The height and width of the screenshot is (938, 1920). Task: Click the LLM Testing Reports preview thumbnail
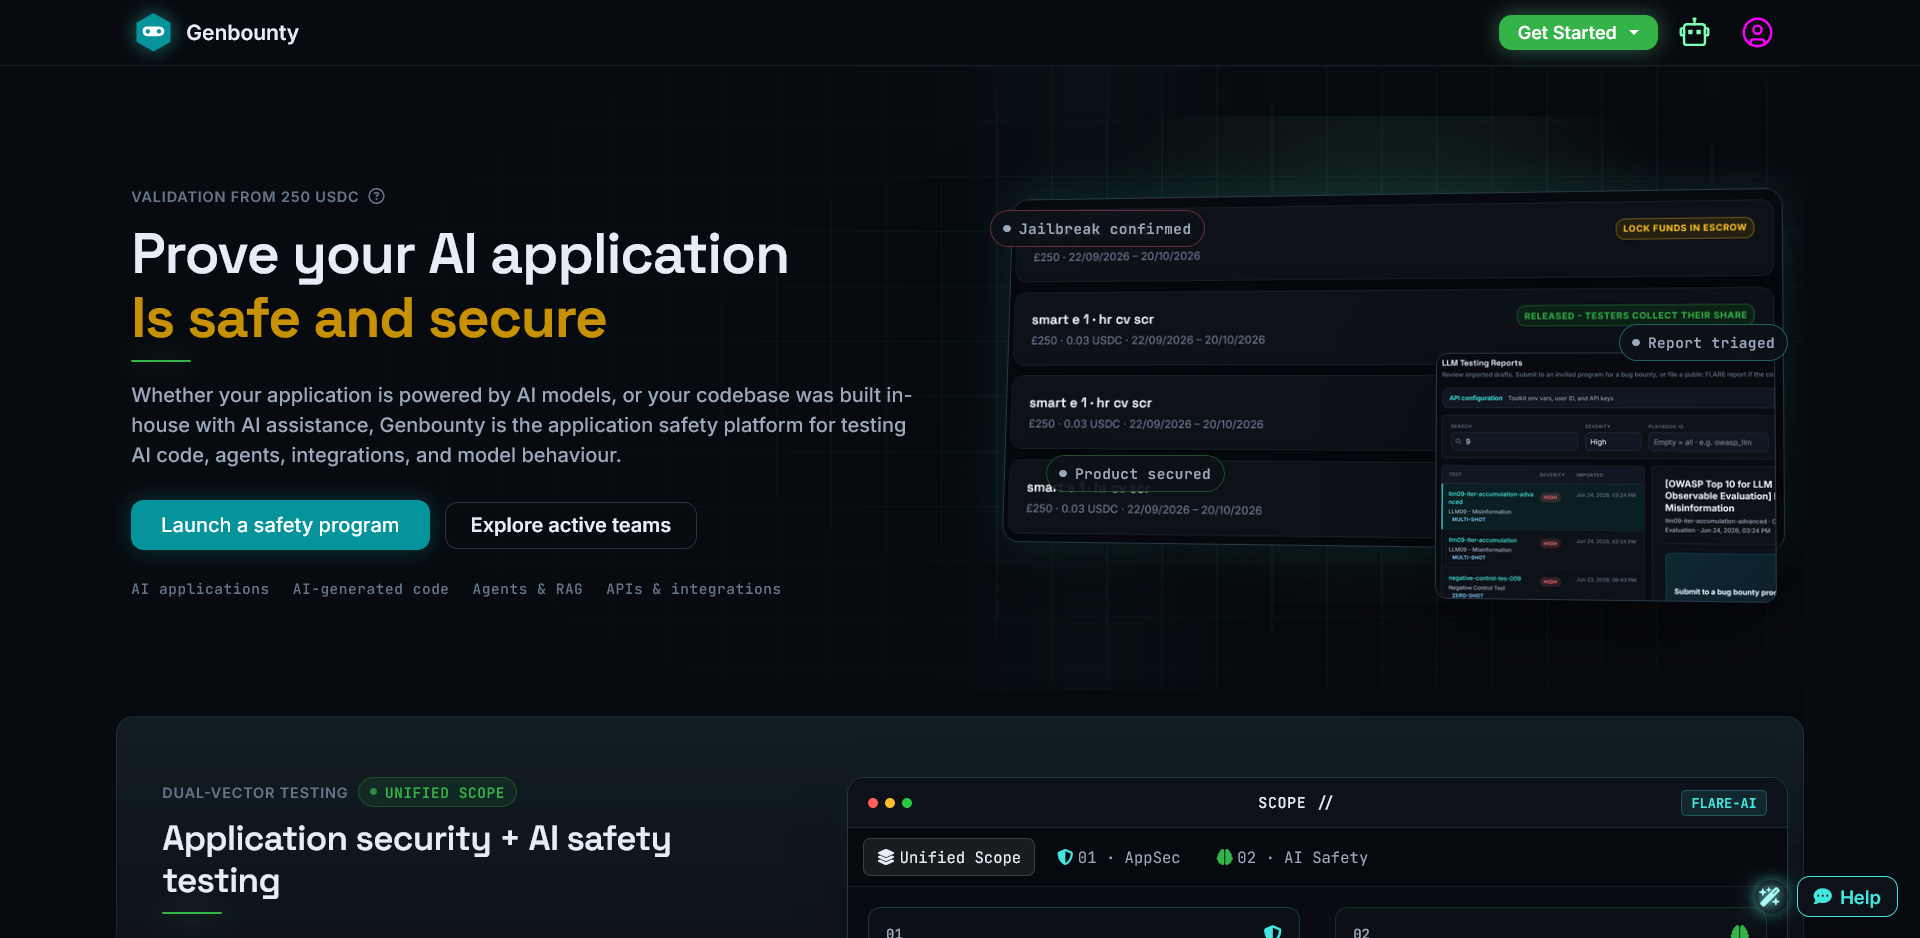coord(1607,477)
